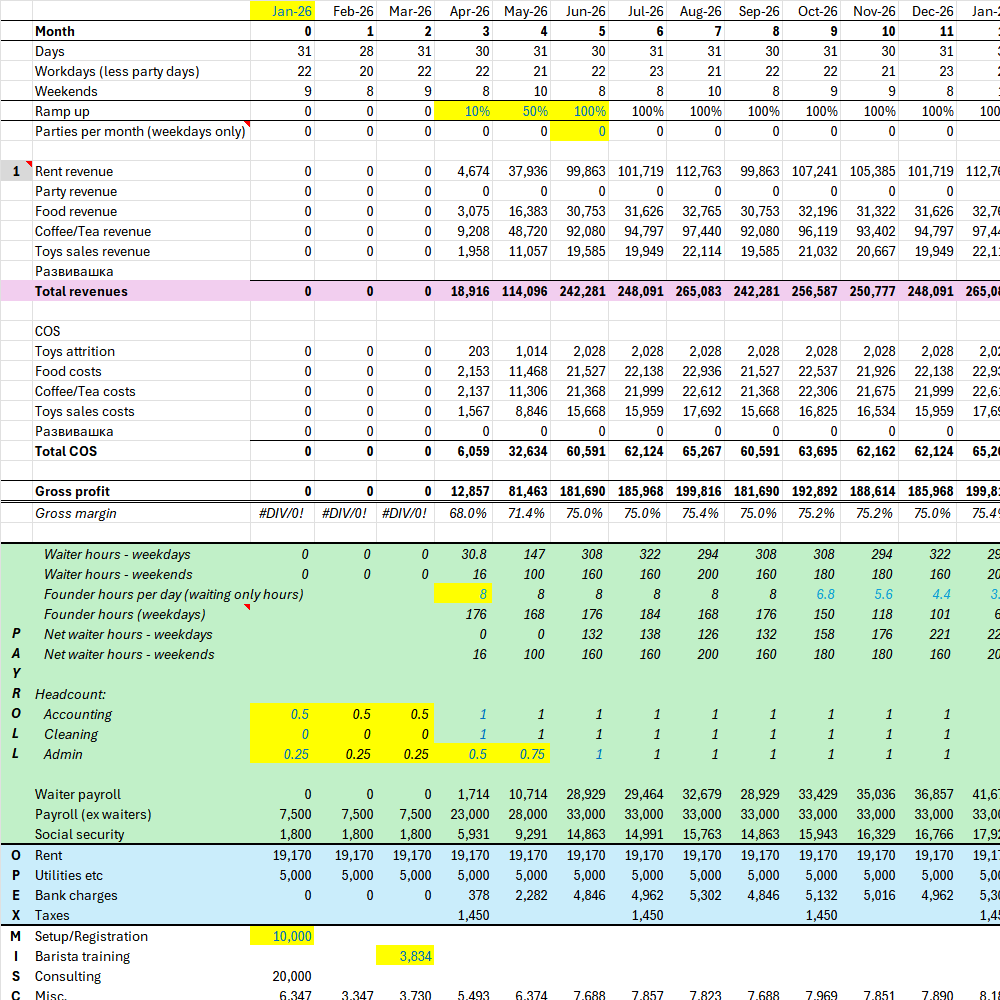Select the yellow Jan-26 column header cell

point(281,11)
